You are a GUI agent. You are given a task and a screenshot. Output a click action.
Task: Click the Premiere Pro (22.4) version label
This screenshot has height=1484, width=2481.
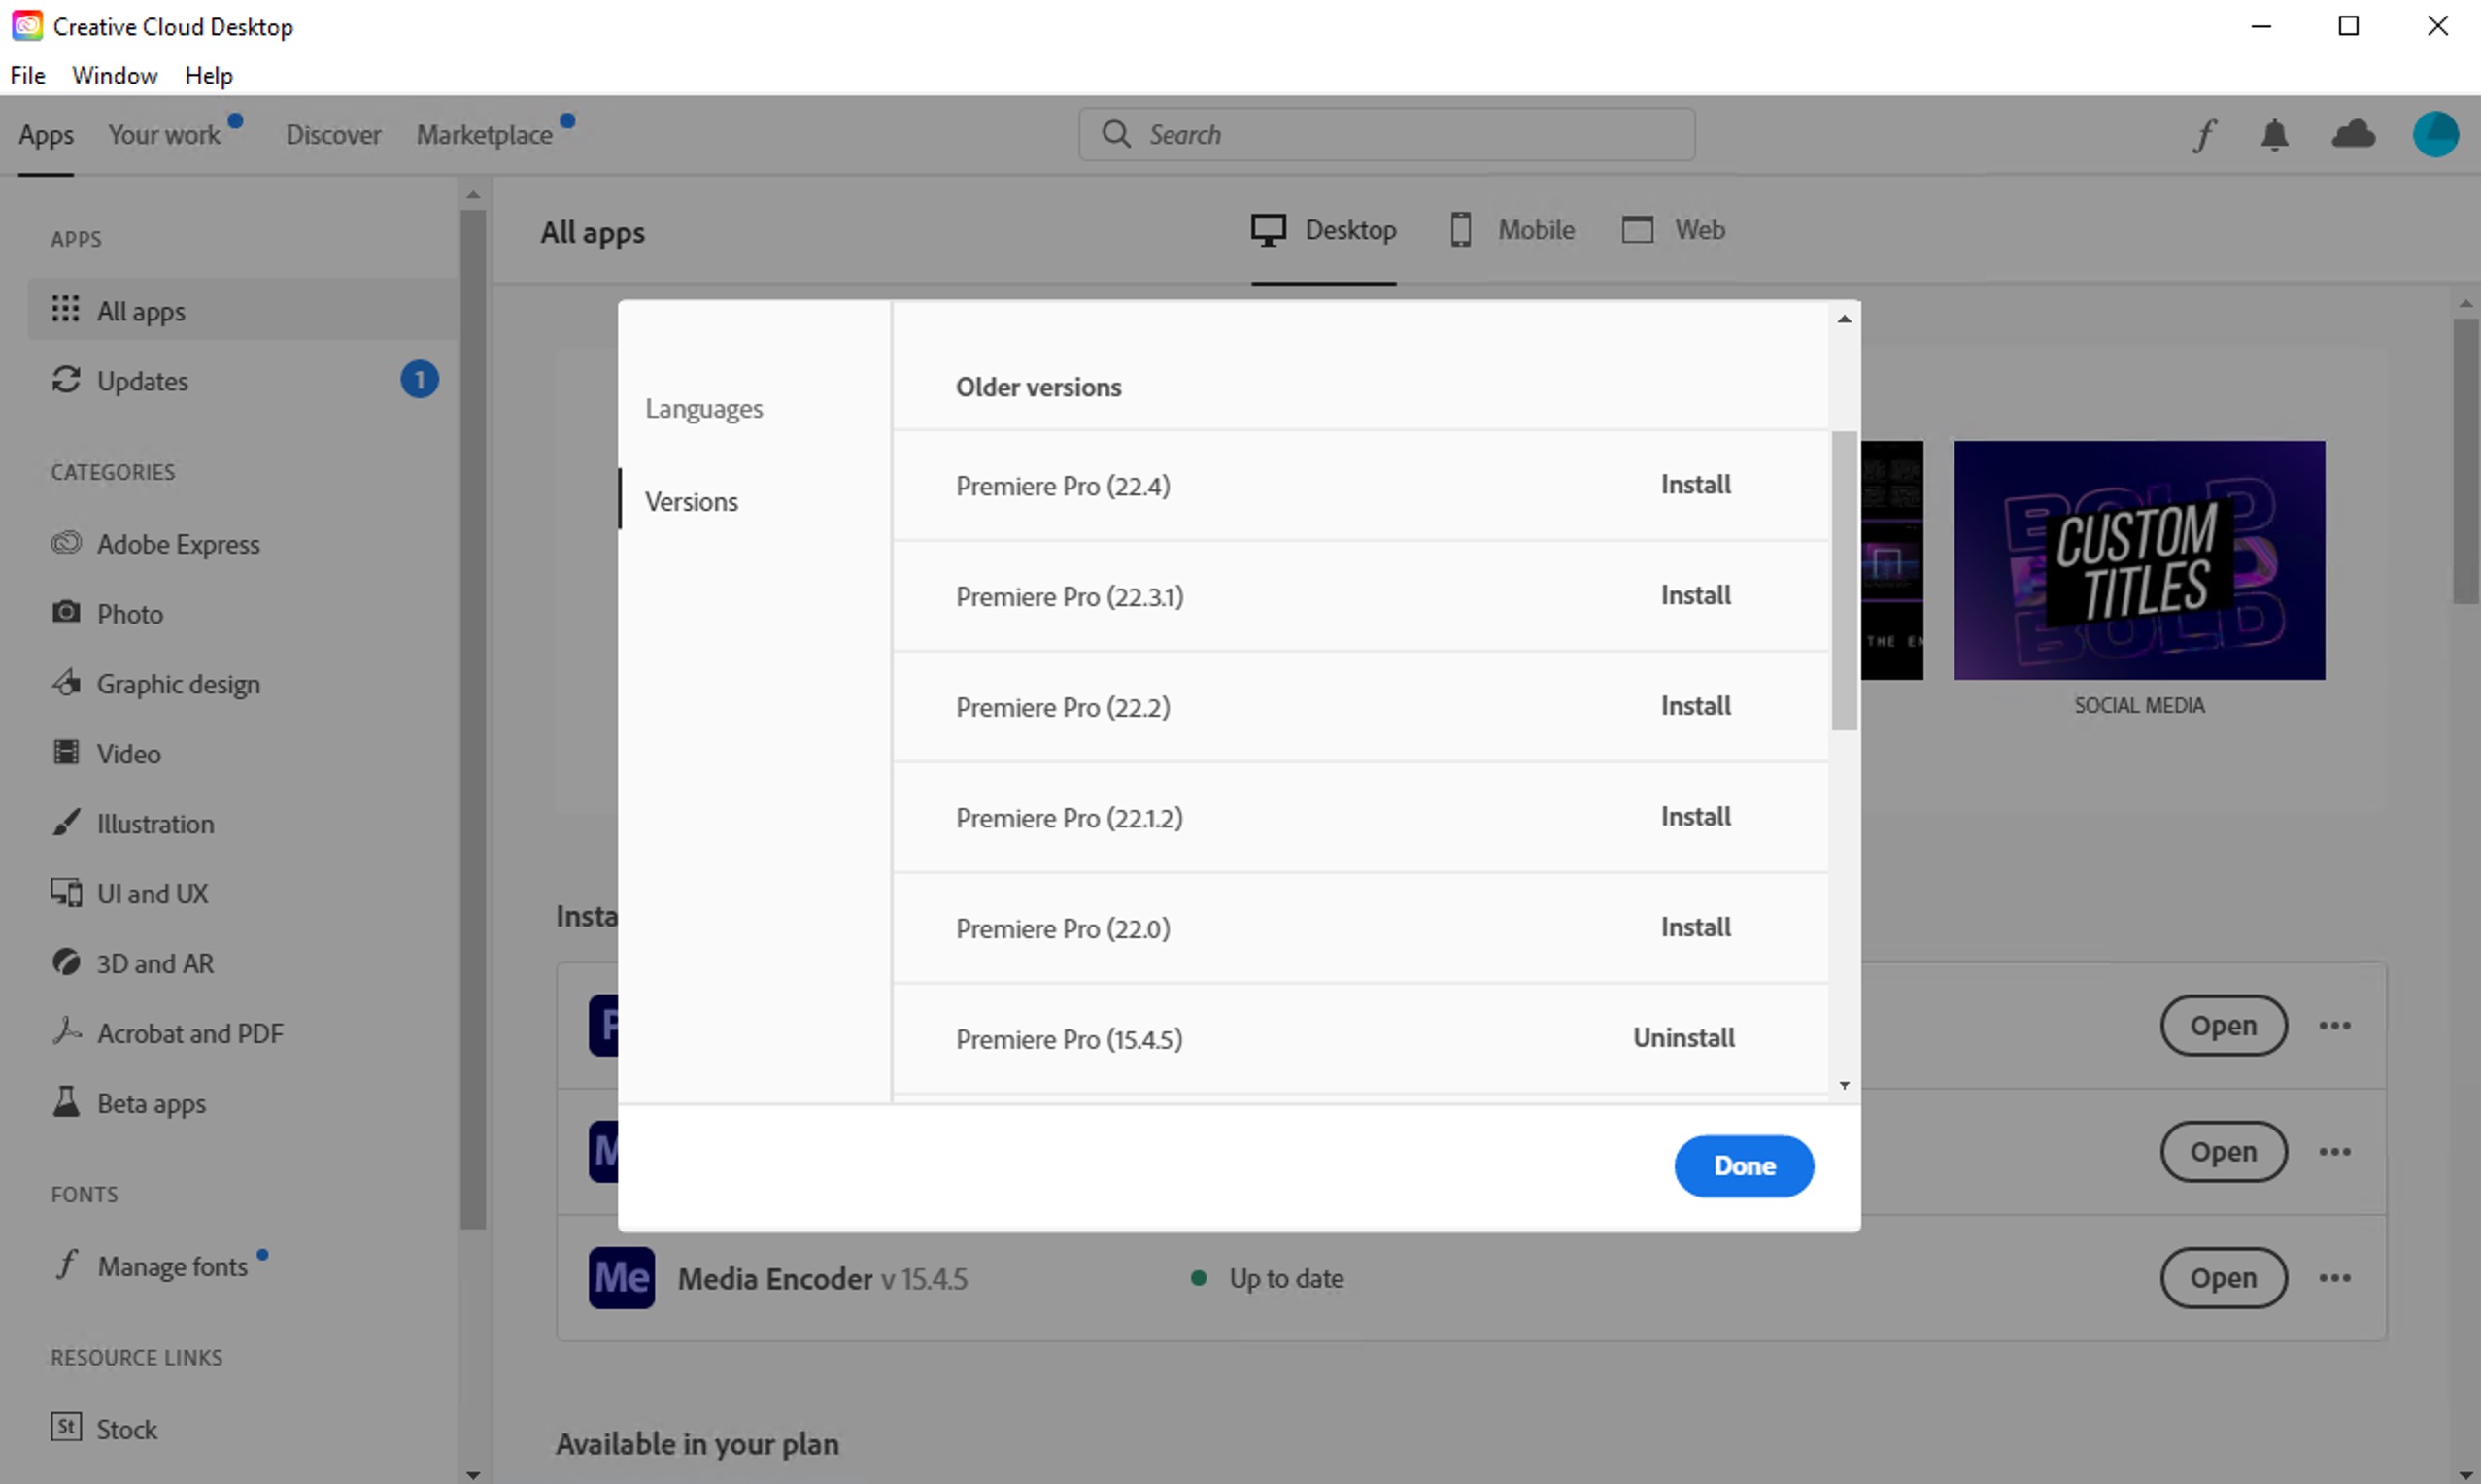[1063, 486]
